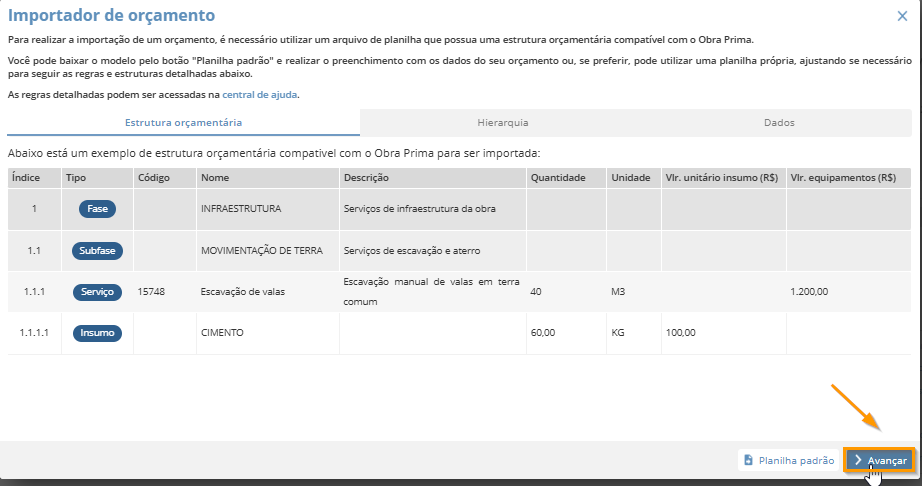This screenshot has height=486, width=922.
Task: Close the Importador de orçamento dialog
Action: [x=902, y=16]
